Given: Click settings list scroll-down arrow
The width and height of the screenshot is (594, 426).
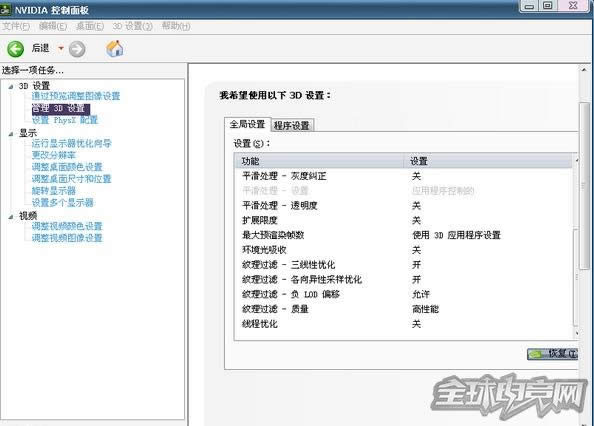Looking at the screenshot, I should click(577, 334).
